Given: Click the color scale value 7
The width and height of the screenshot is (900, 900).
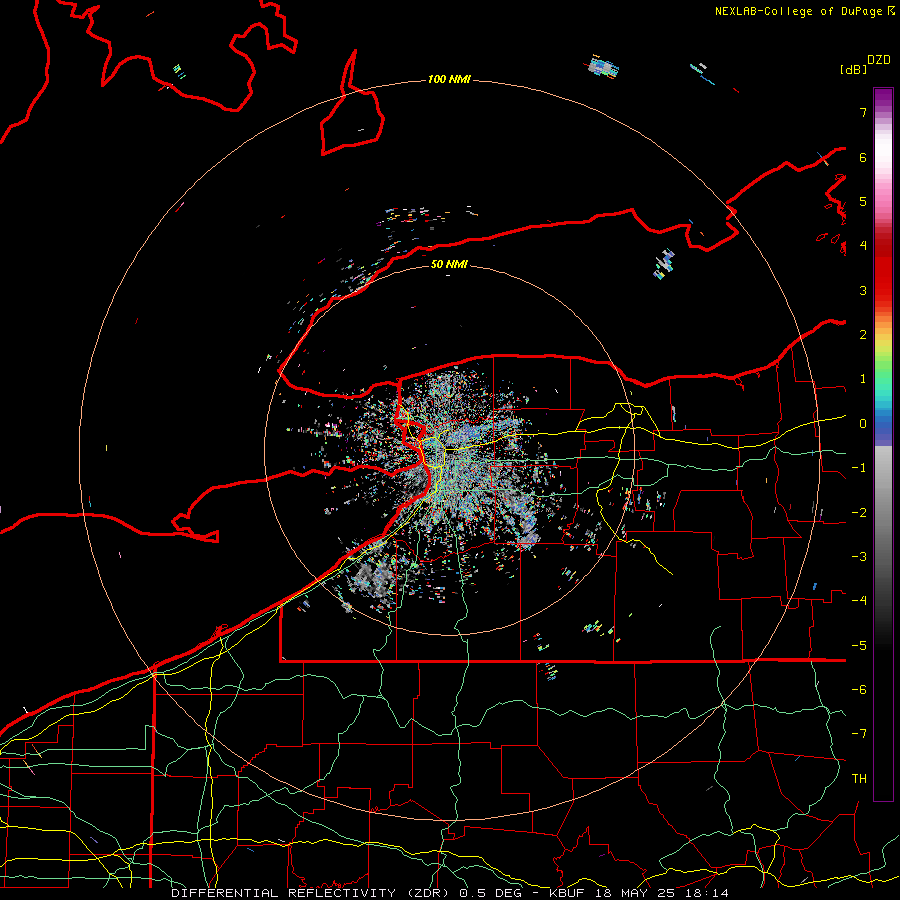Looking at the screenshot, I should pyautogui.click(x=863, y=112).
